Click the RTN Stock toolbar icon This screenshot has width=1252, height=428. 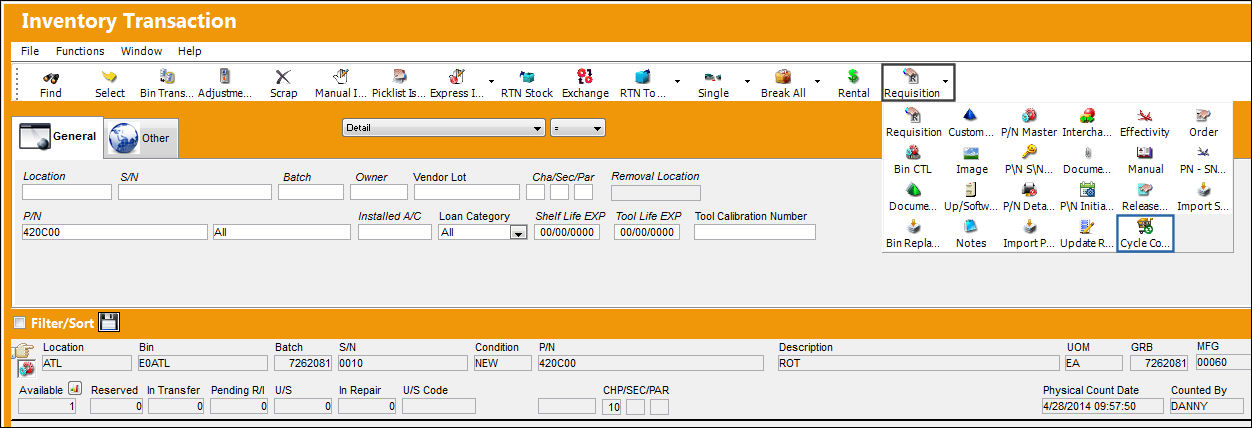tap(527, 77)
